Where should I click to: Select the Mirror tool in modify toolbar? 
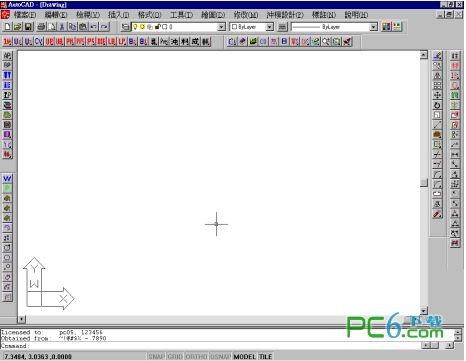[437, 76]
